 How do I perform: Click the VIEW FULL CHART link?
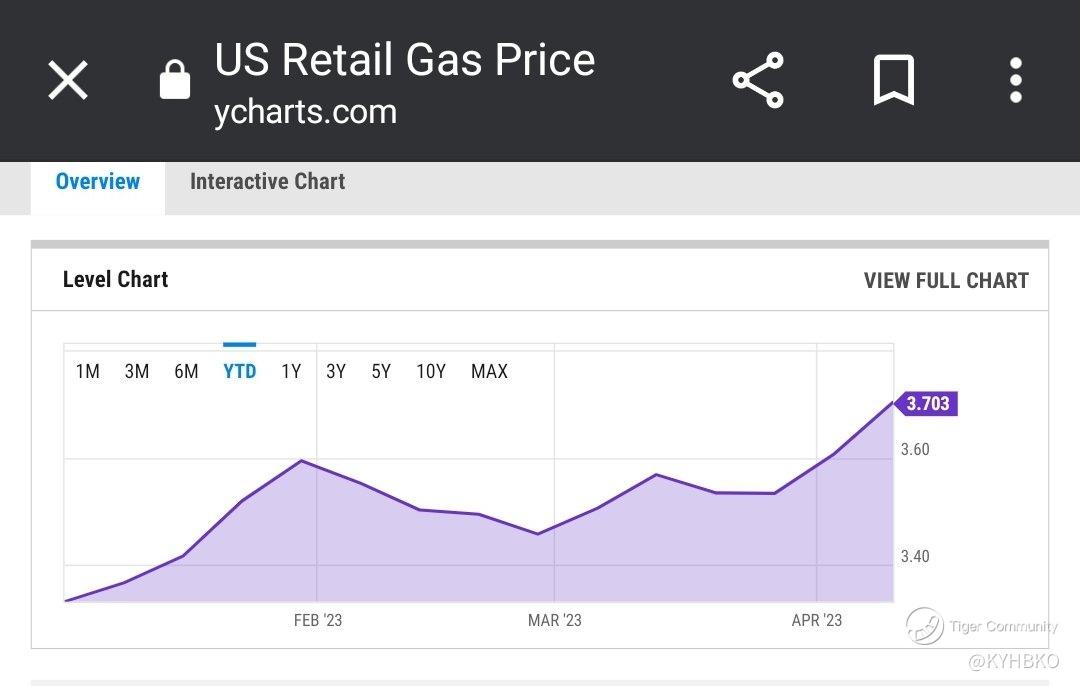[945, 281]
